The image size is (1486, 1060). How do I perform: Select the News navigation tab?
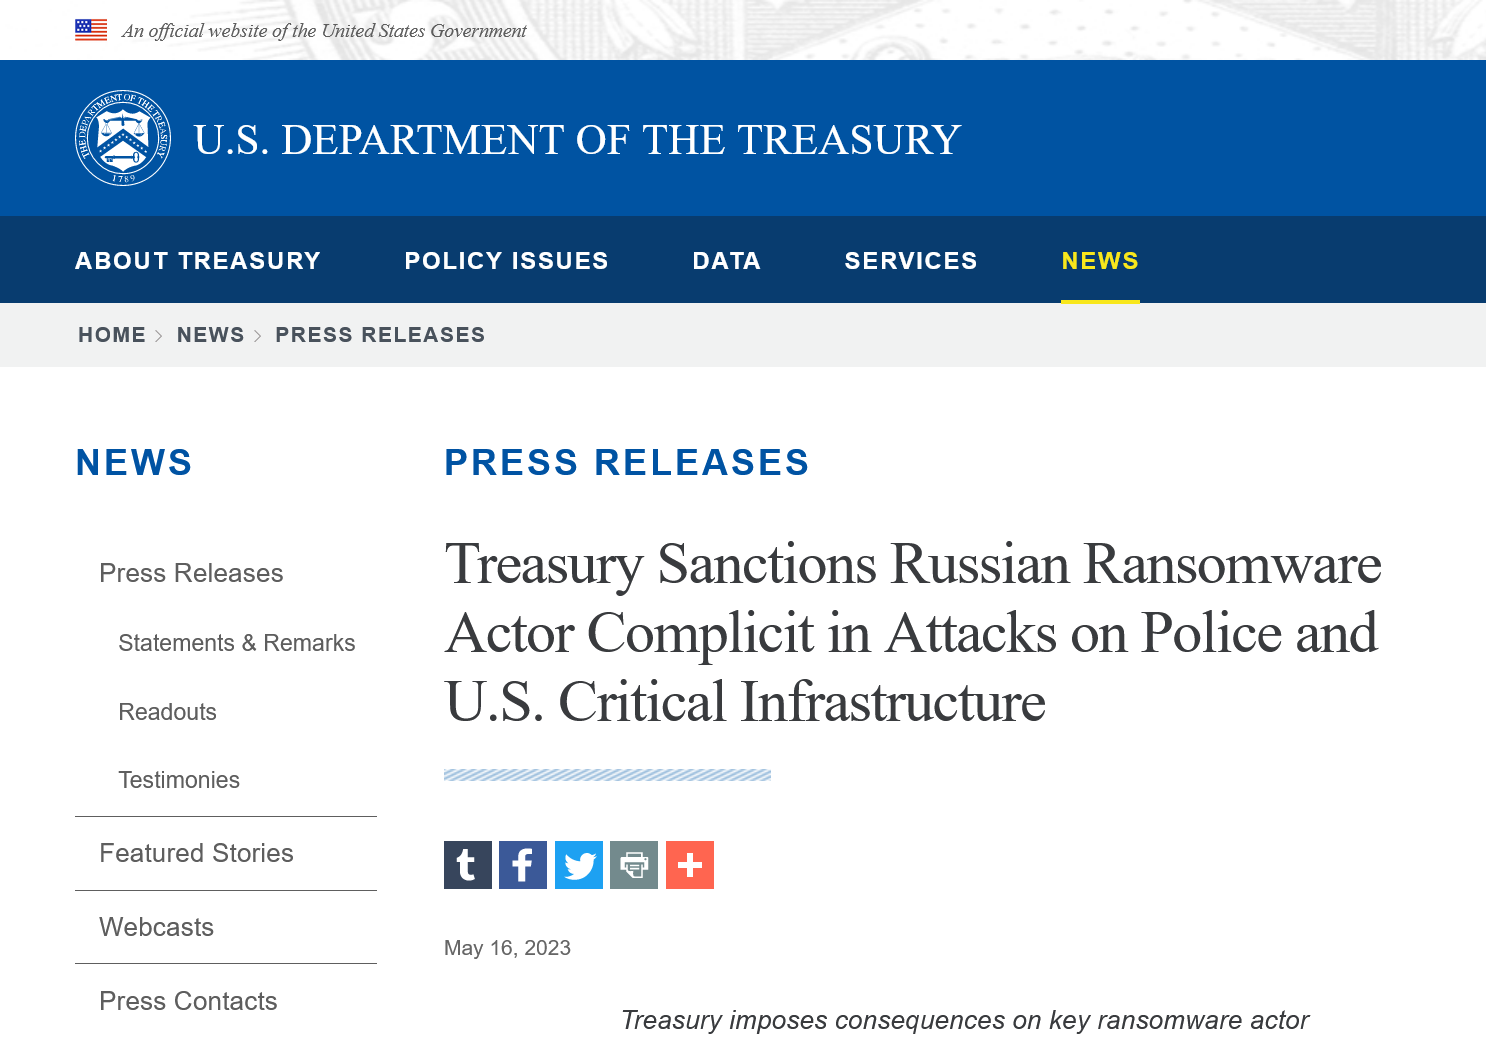1100,261
